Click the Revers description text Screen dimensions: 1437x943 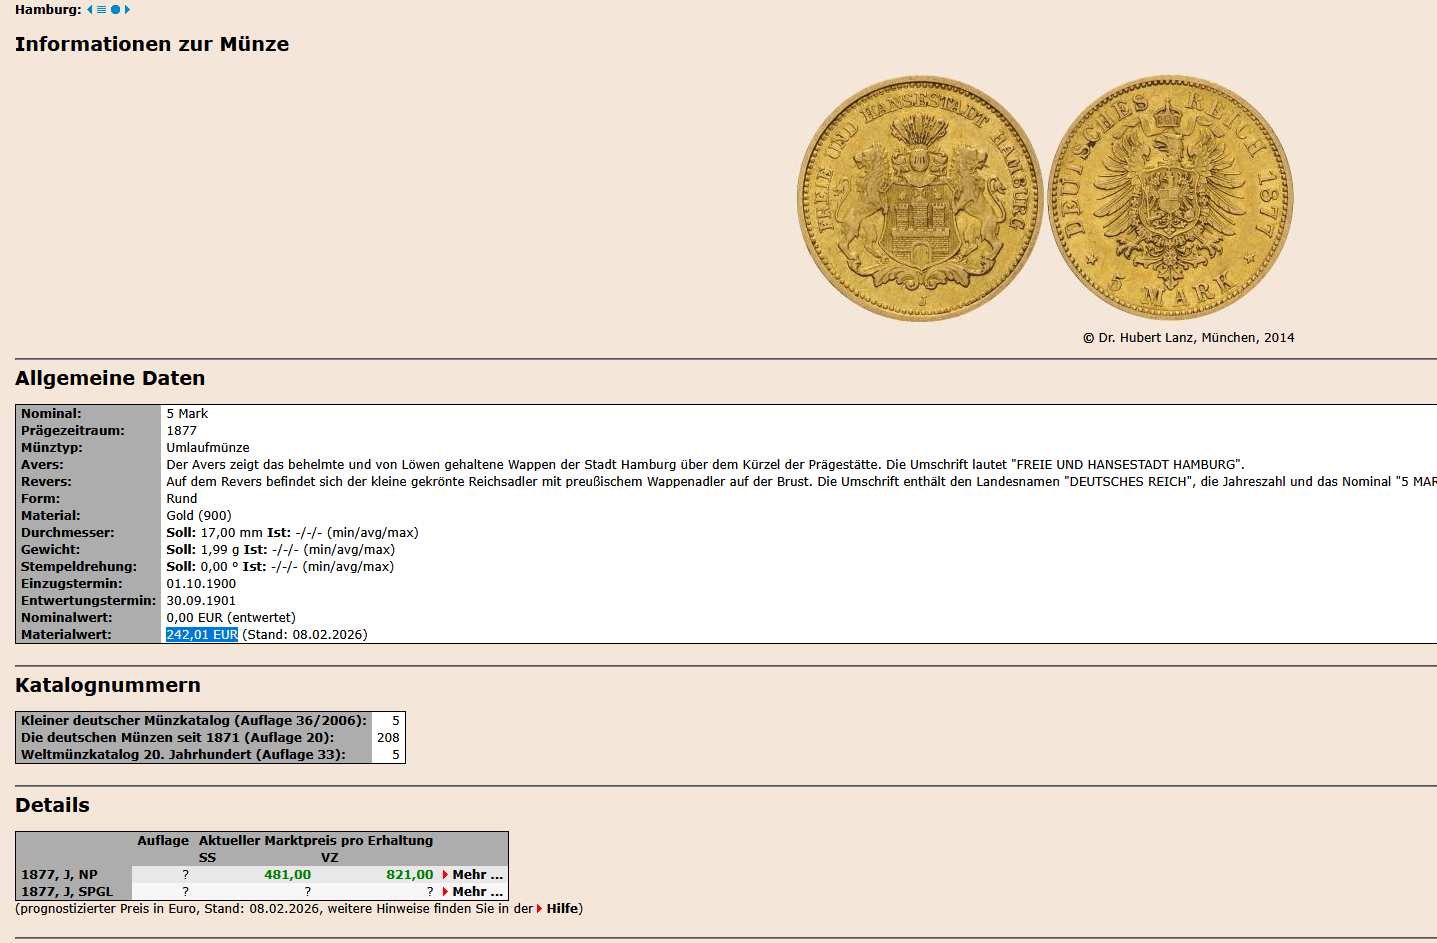click(x=801, y=482)
